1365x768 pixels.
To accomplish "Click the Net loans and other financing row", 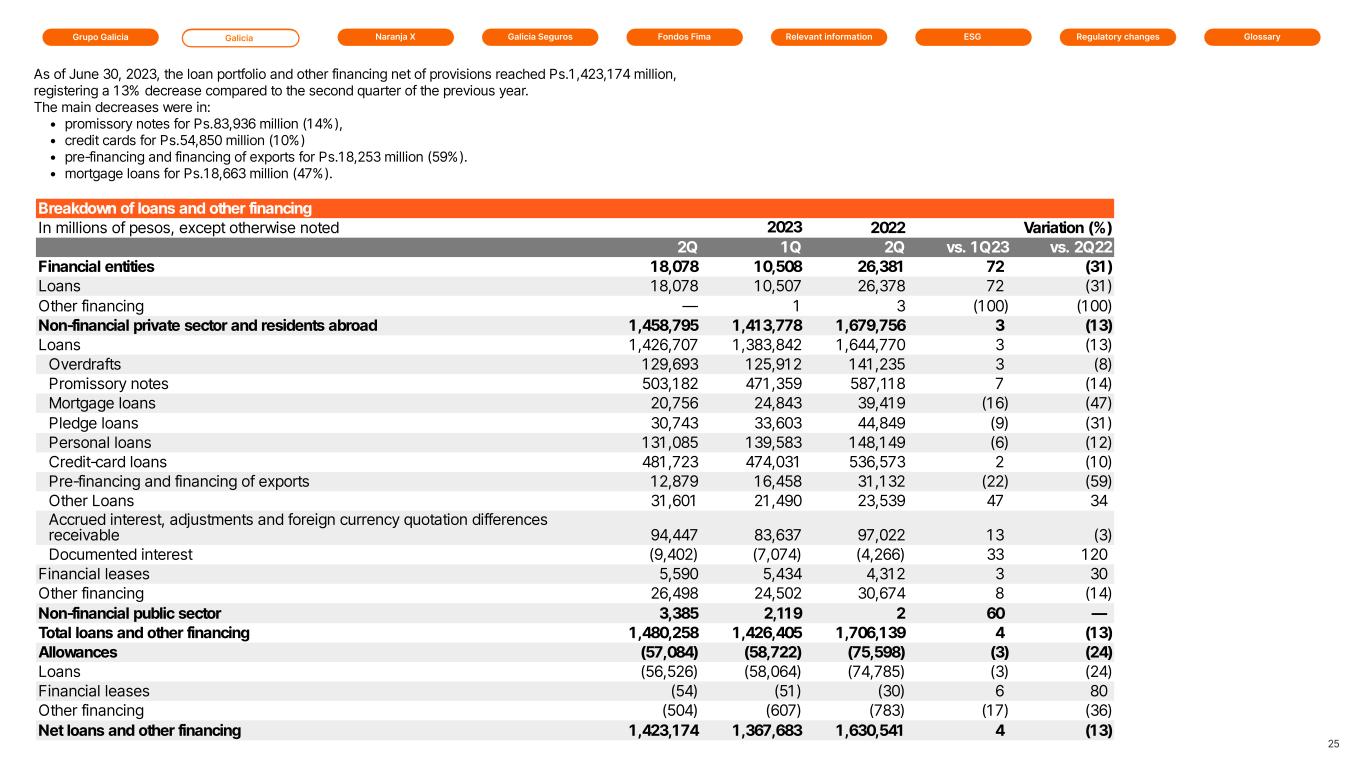I will point(139,730).
